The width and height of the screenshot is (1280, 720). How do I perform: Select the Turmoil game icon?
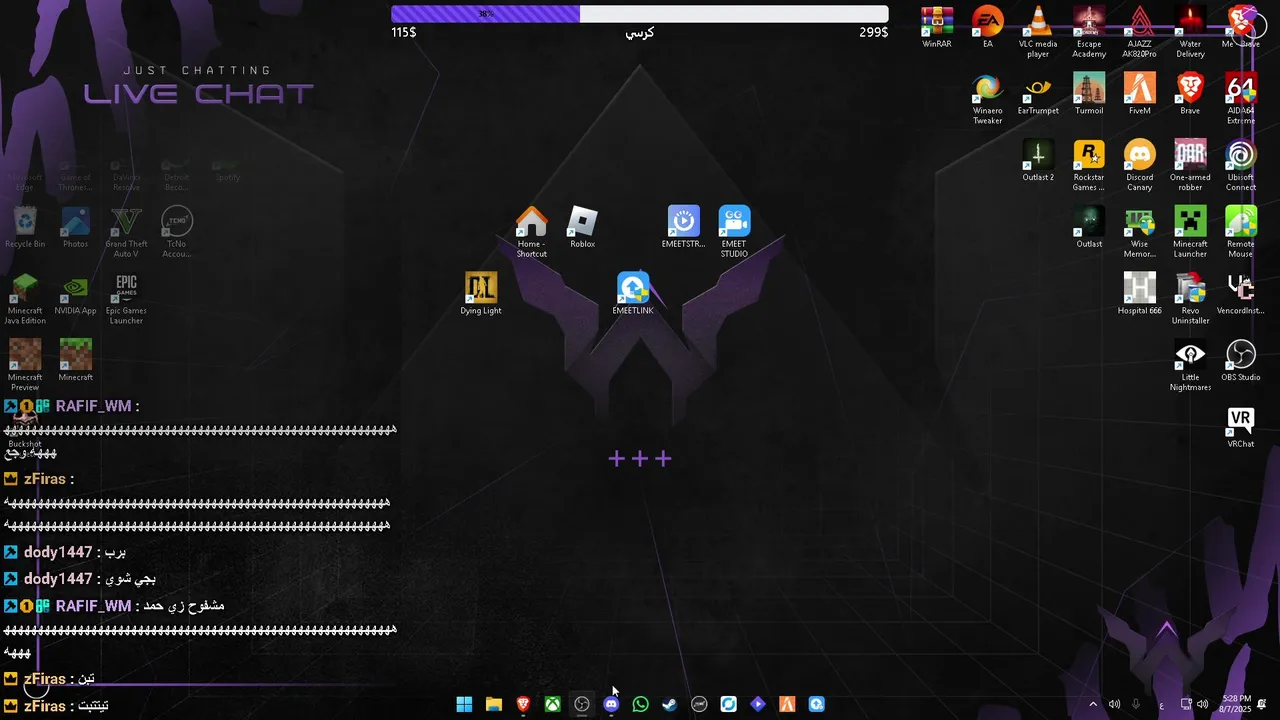[x=1089, y=94]
